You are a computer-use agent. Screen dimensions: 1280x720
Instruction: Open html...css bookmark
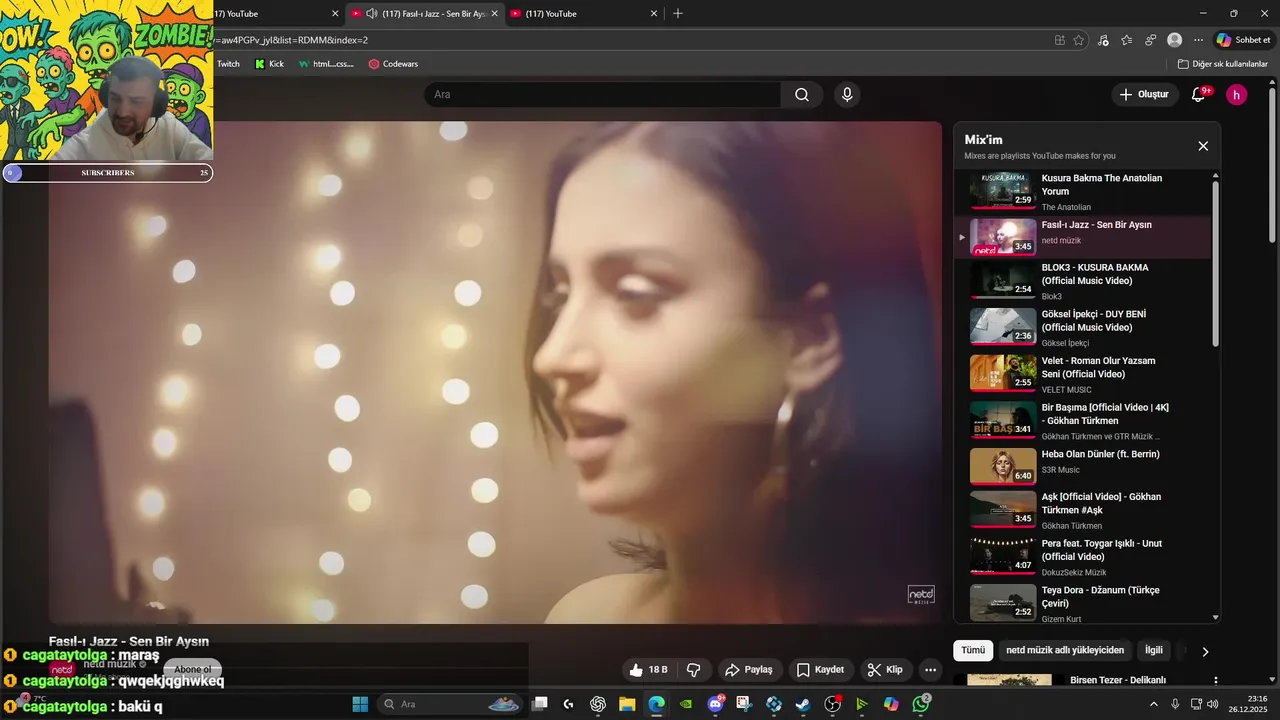pos(327,64)
